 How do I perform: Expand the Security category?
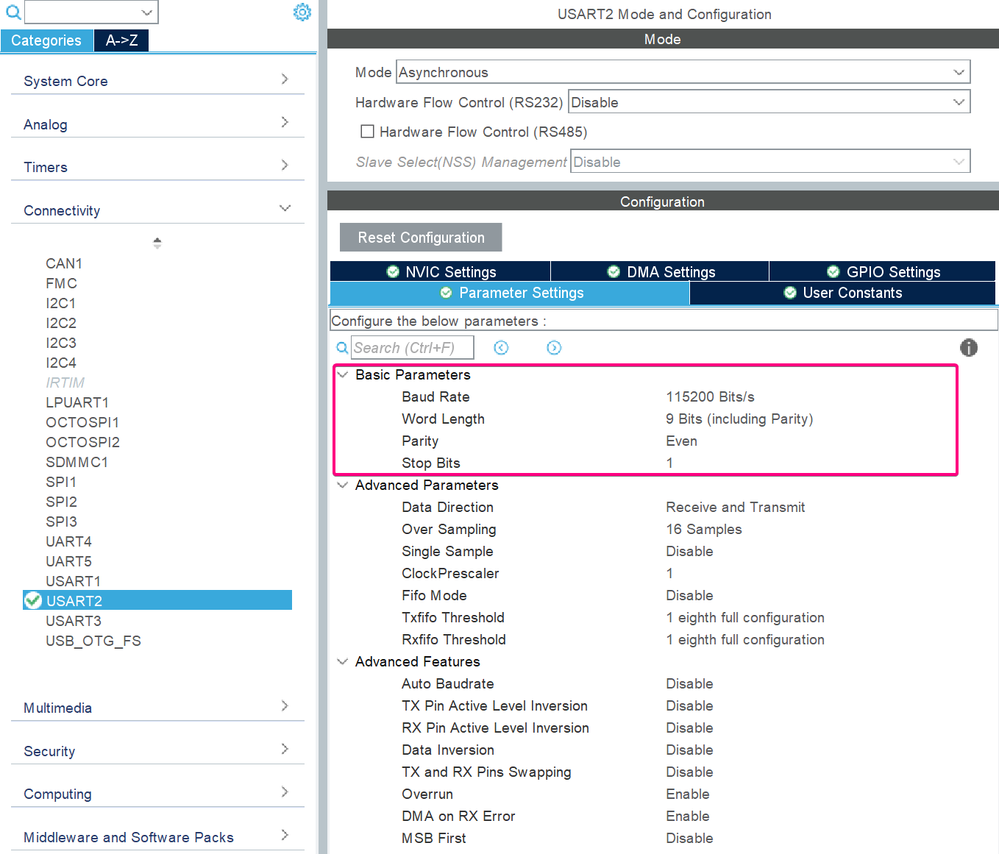[x=157, y=751]
